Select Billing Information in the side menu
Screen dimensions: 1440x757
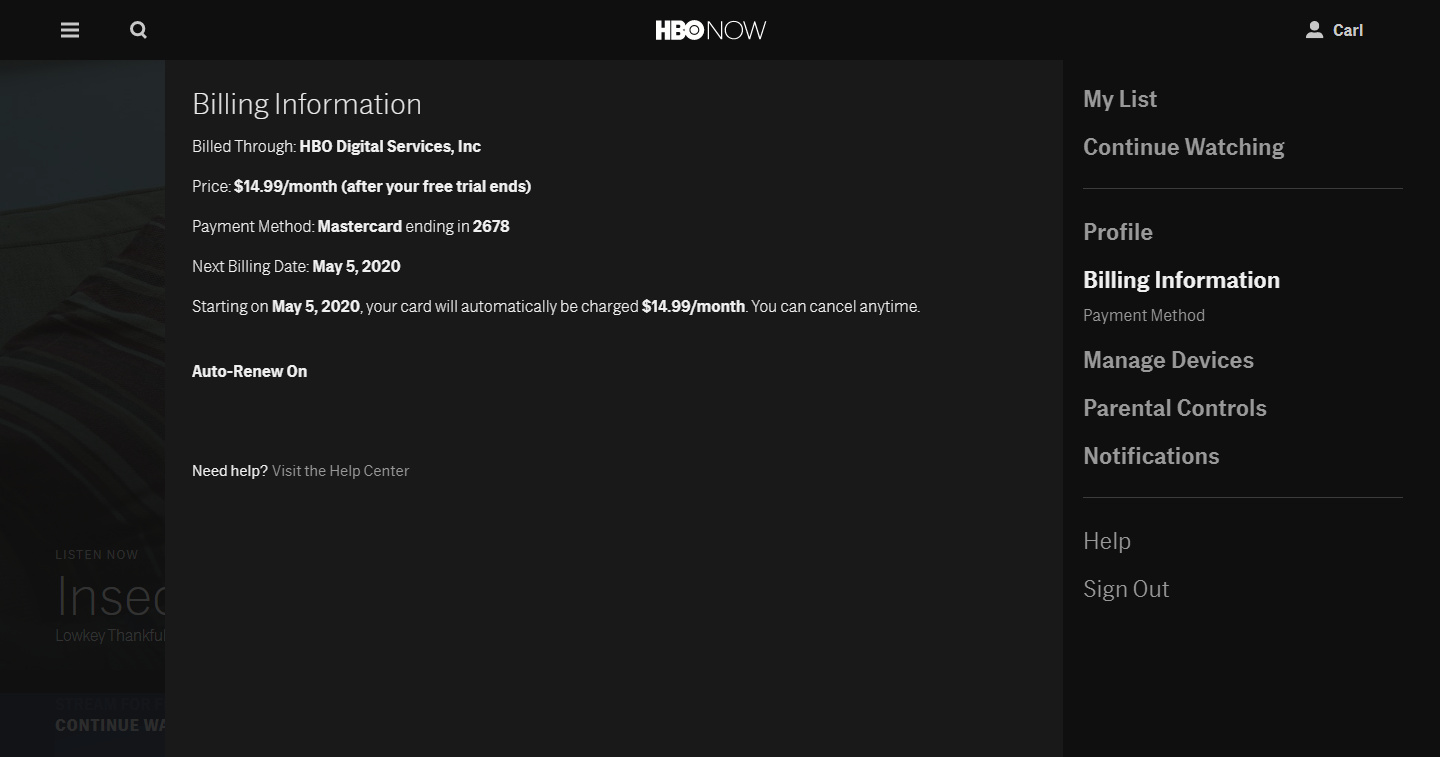point(1181,280)
